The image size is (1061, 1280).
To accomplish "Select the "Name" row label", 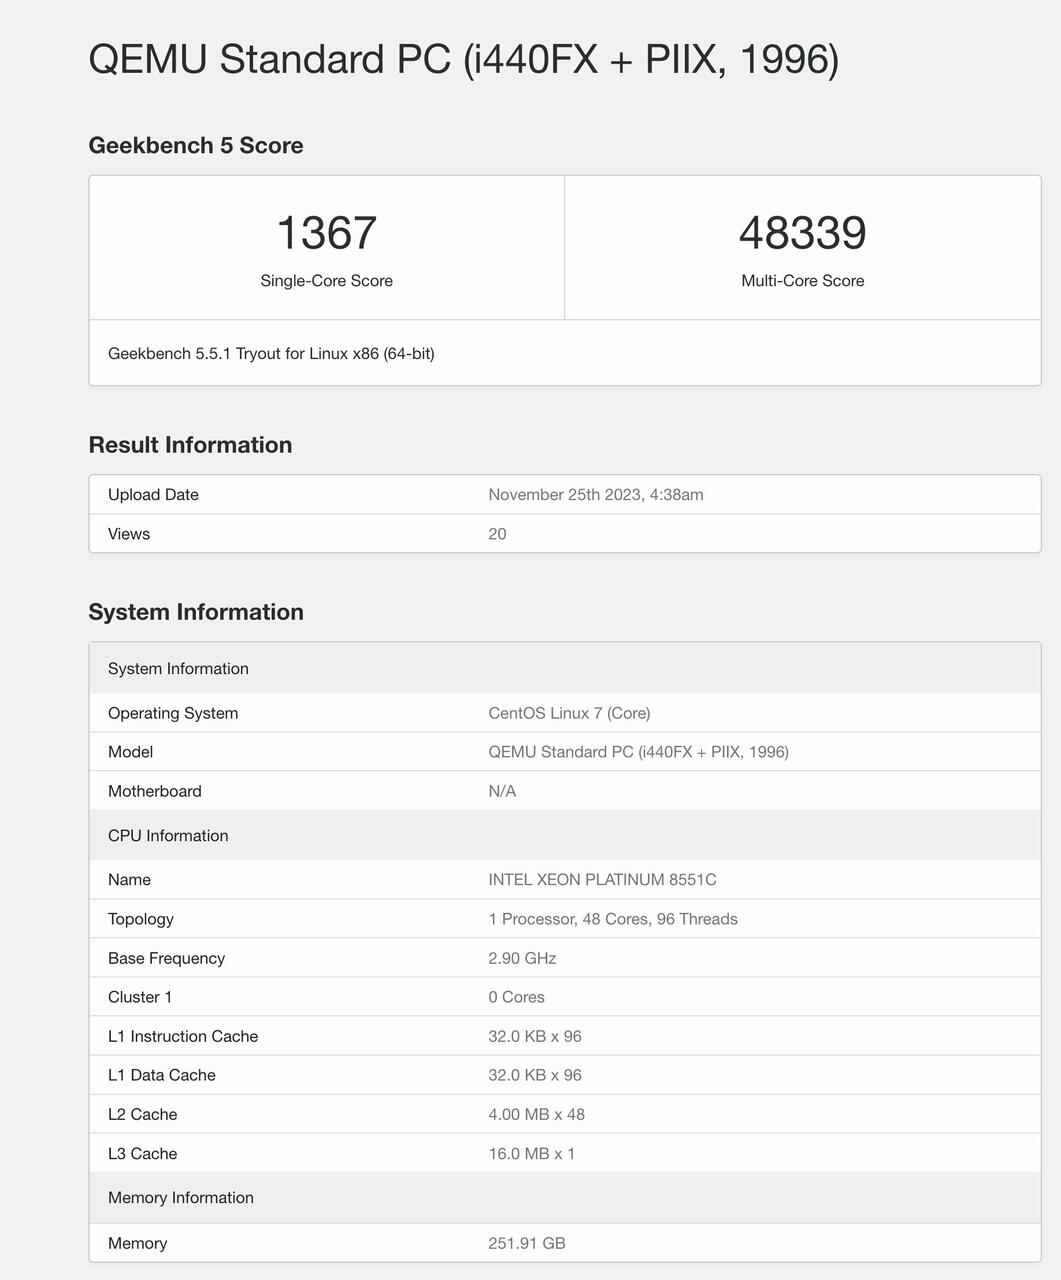I will coord(129,880).
